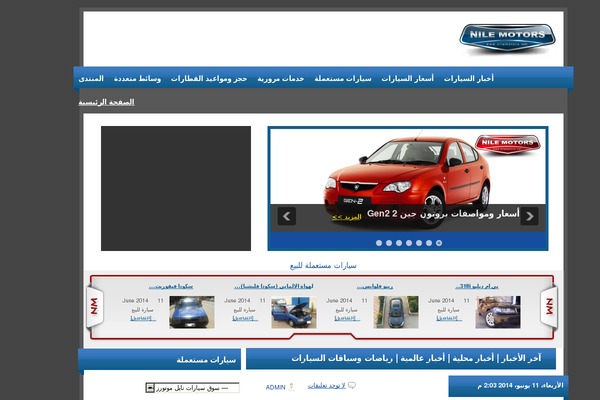Image resolution: width=600 pixels, height=400 pixels.
Task: Click the post date الأربعاء 11 يونيو 2014 header
Action: tap(520, 385)
